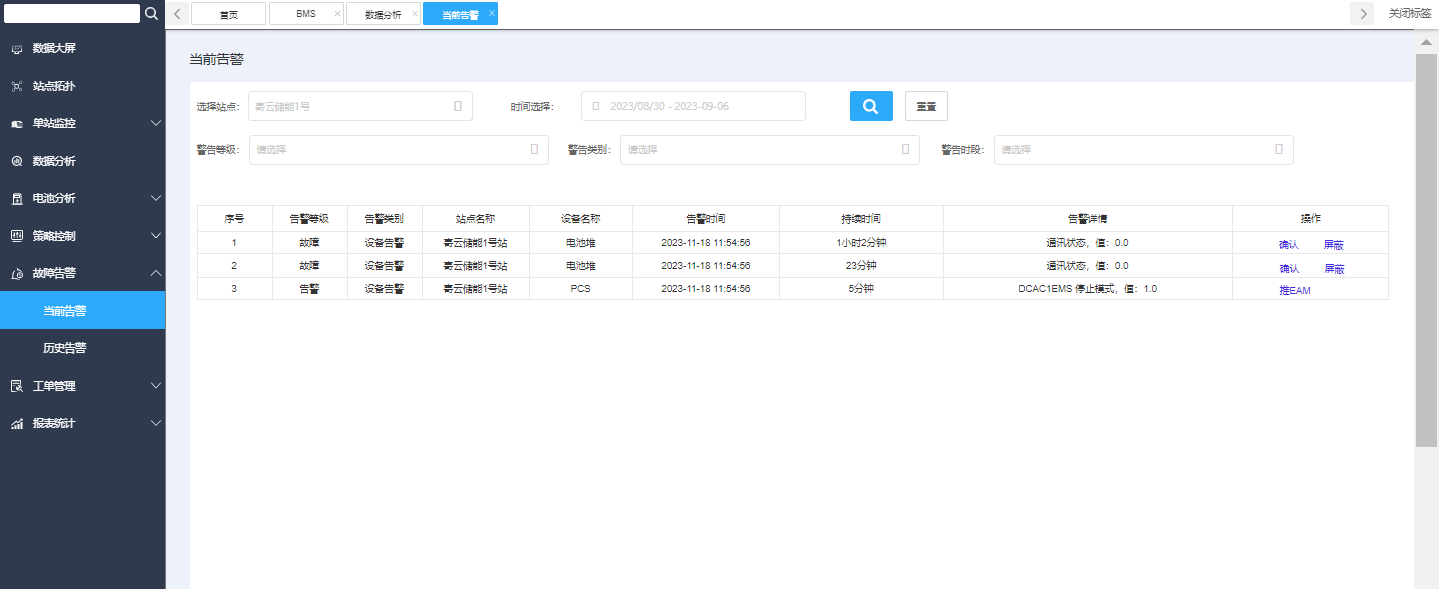Click the 1小时2分钟 duration cell

click(861, 242)
